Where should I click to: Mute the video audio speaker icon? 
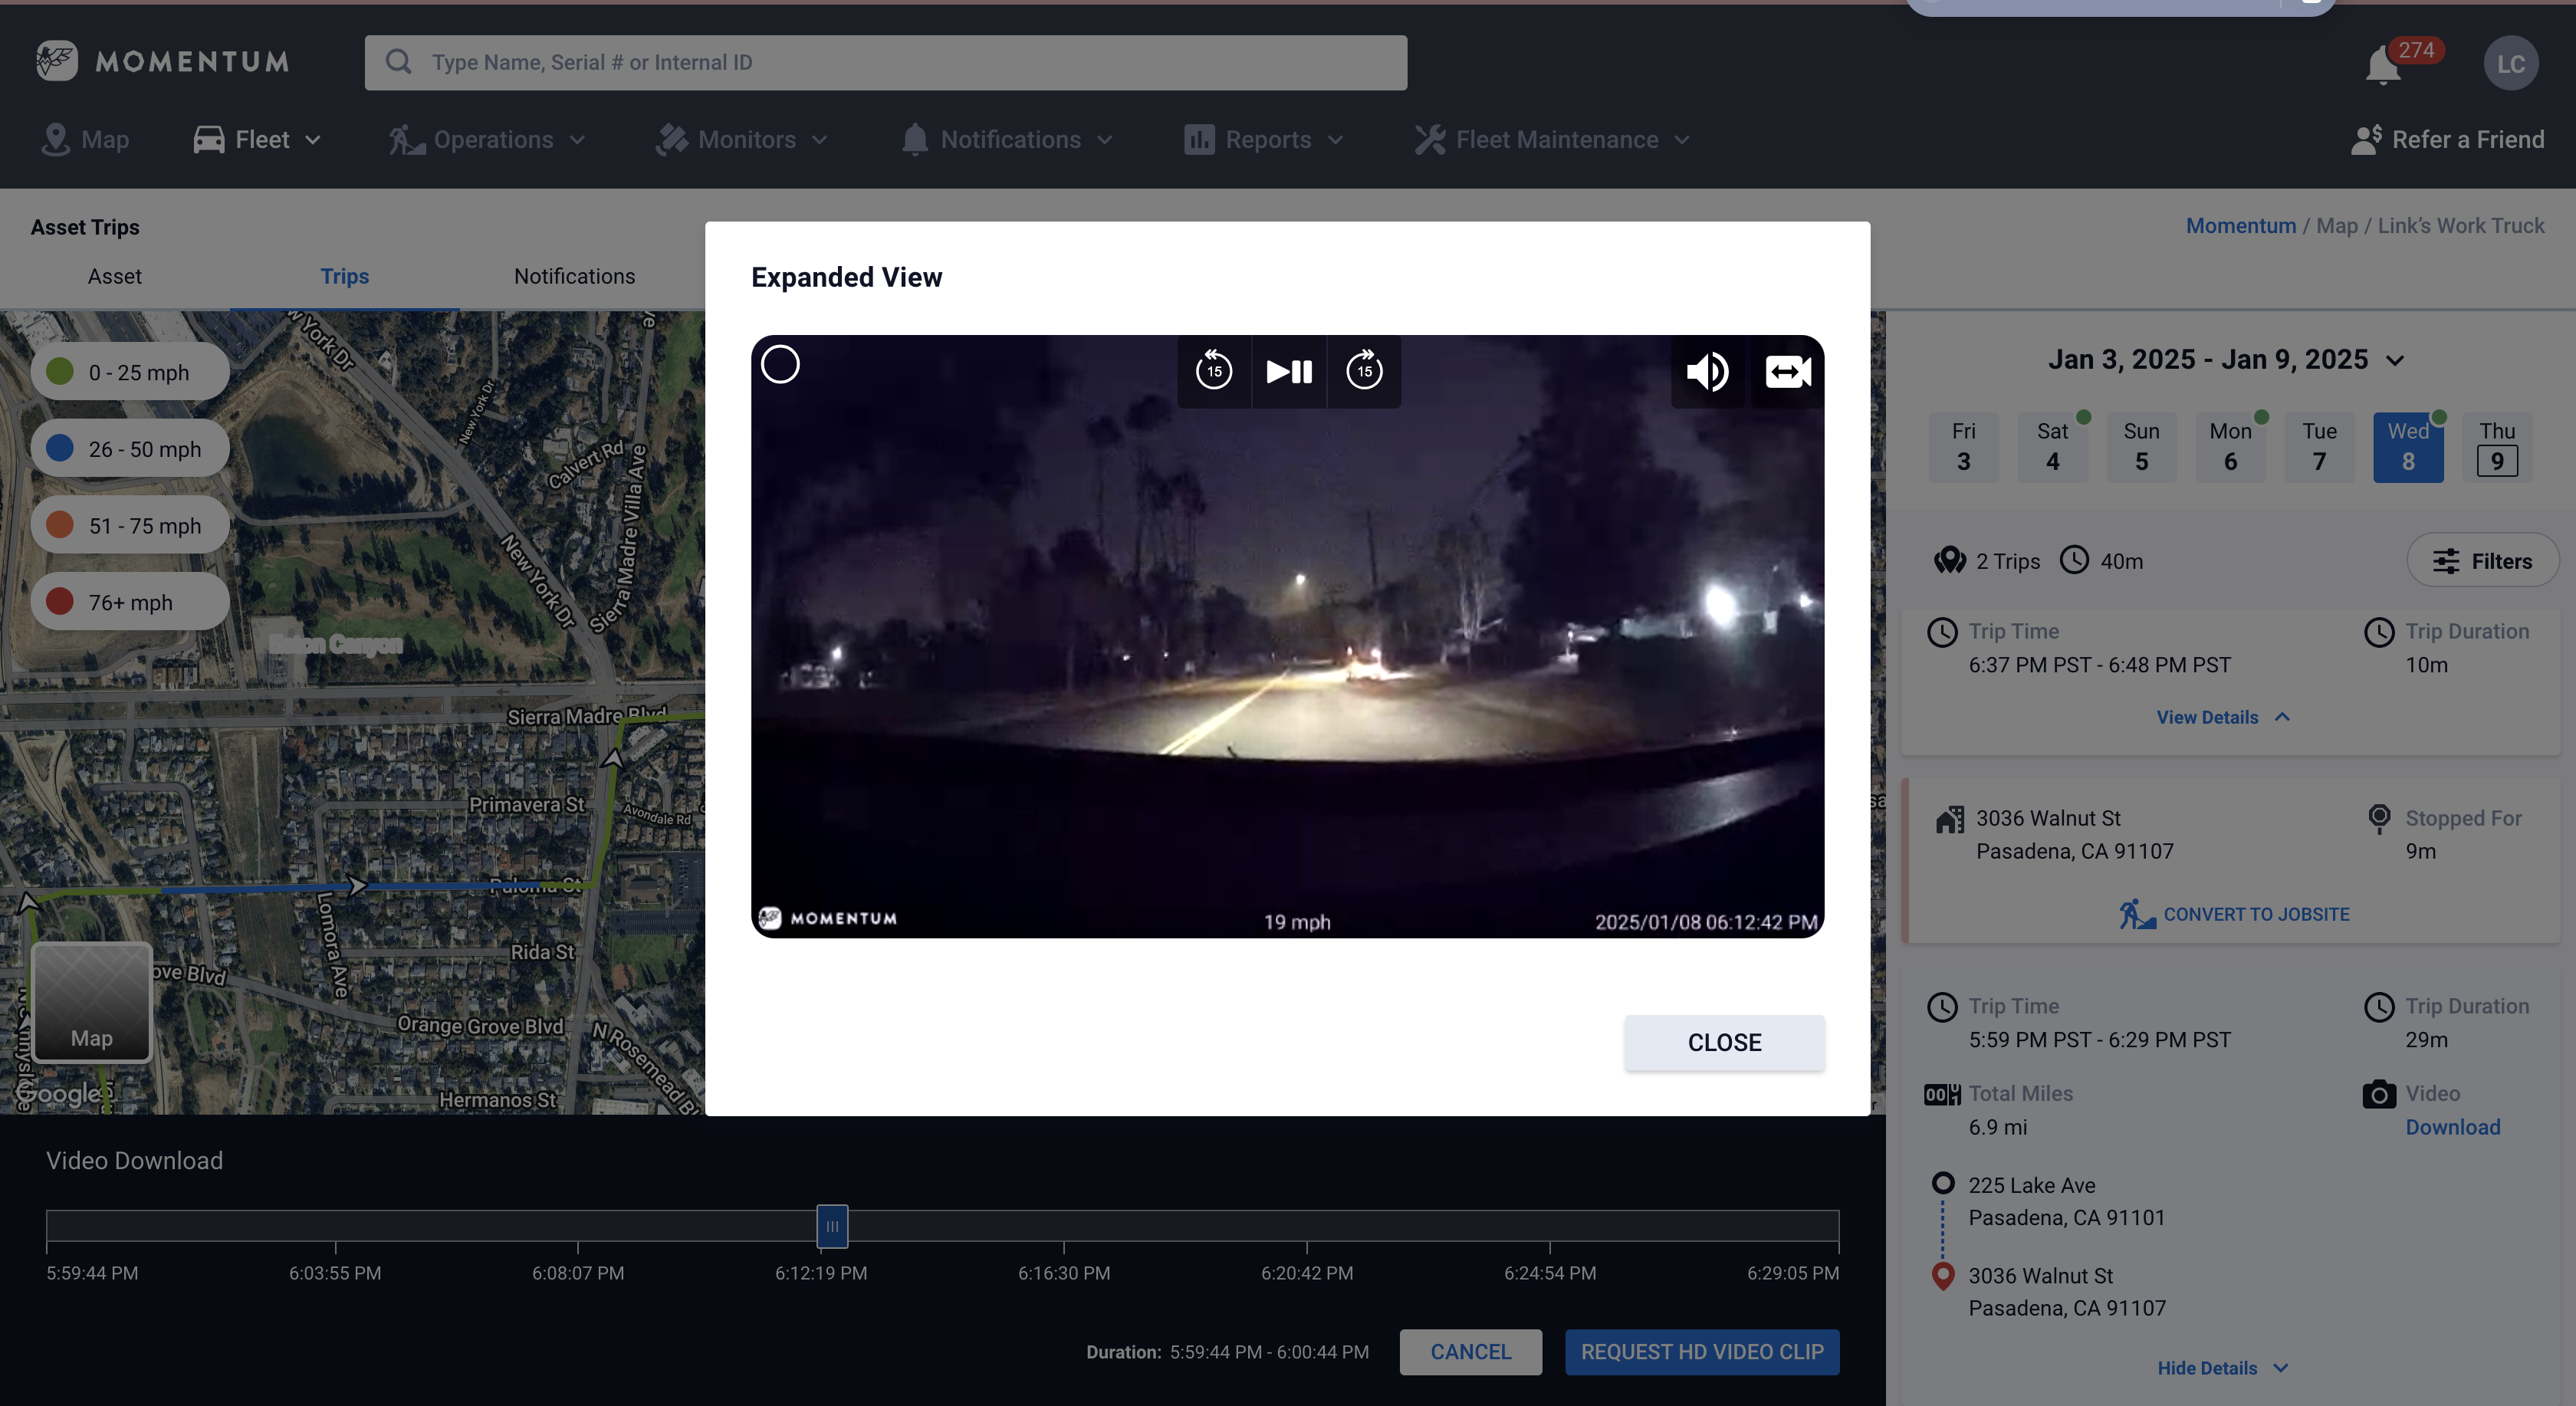click(1707, 371)
